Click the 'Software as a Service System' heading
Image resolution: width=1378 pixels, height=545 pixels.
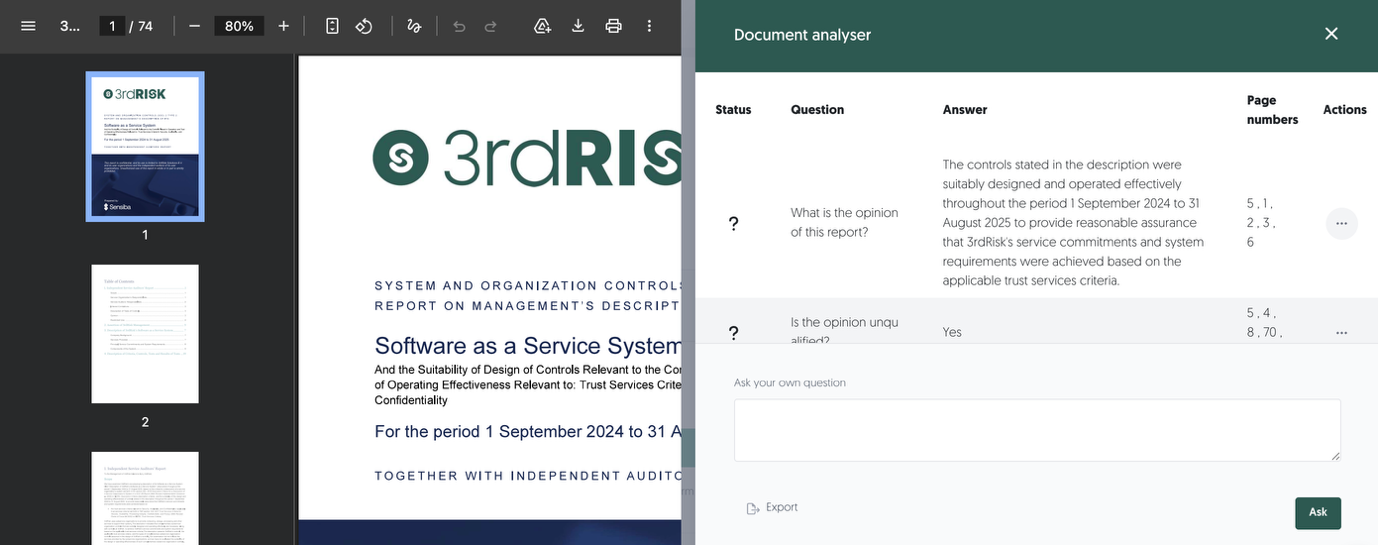pyautogui.click(x=528, y=346)
